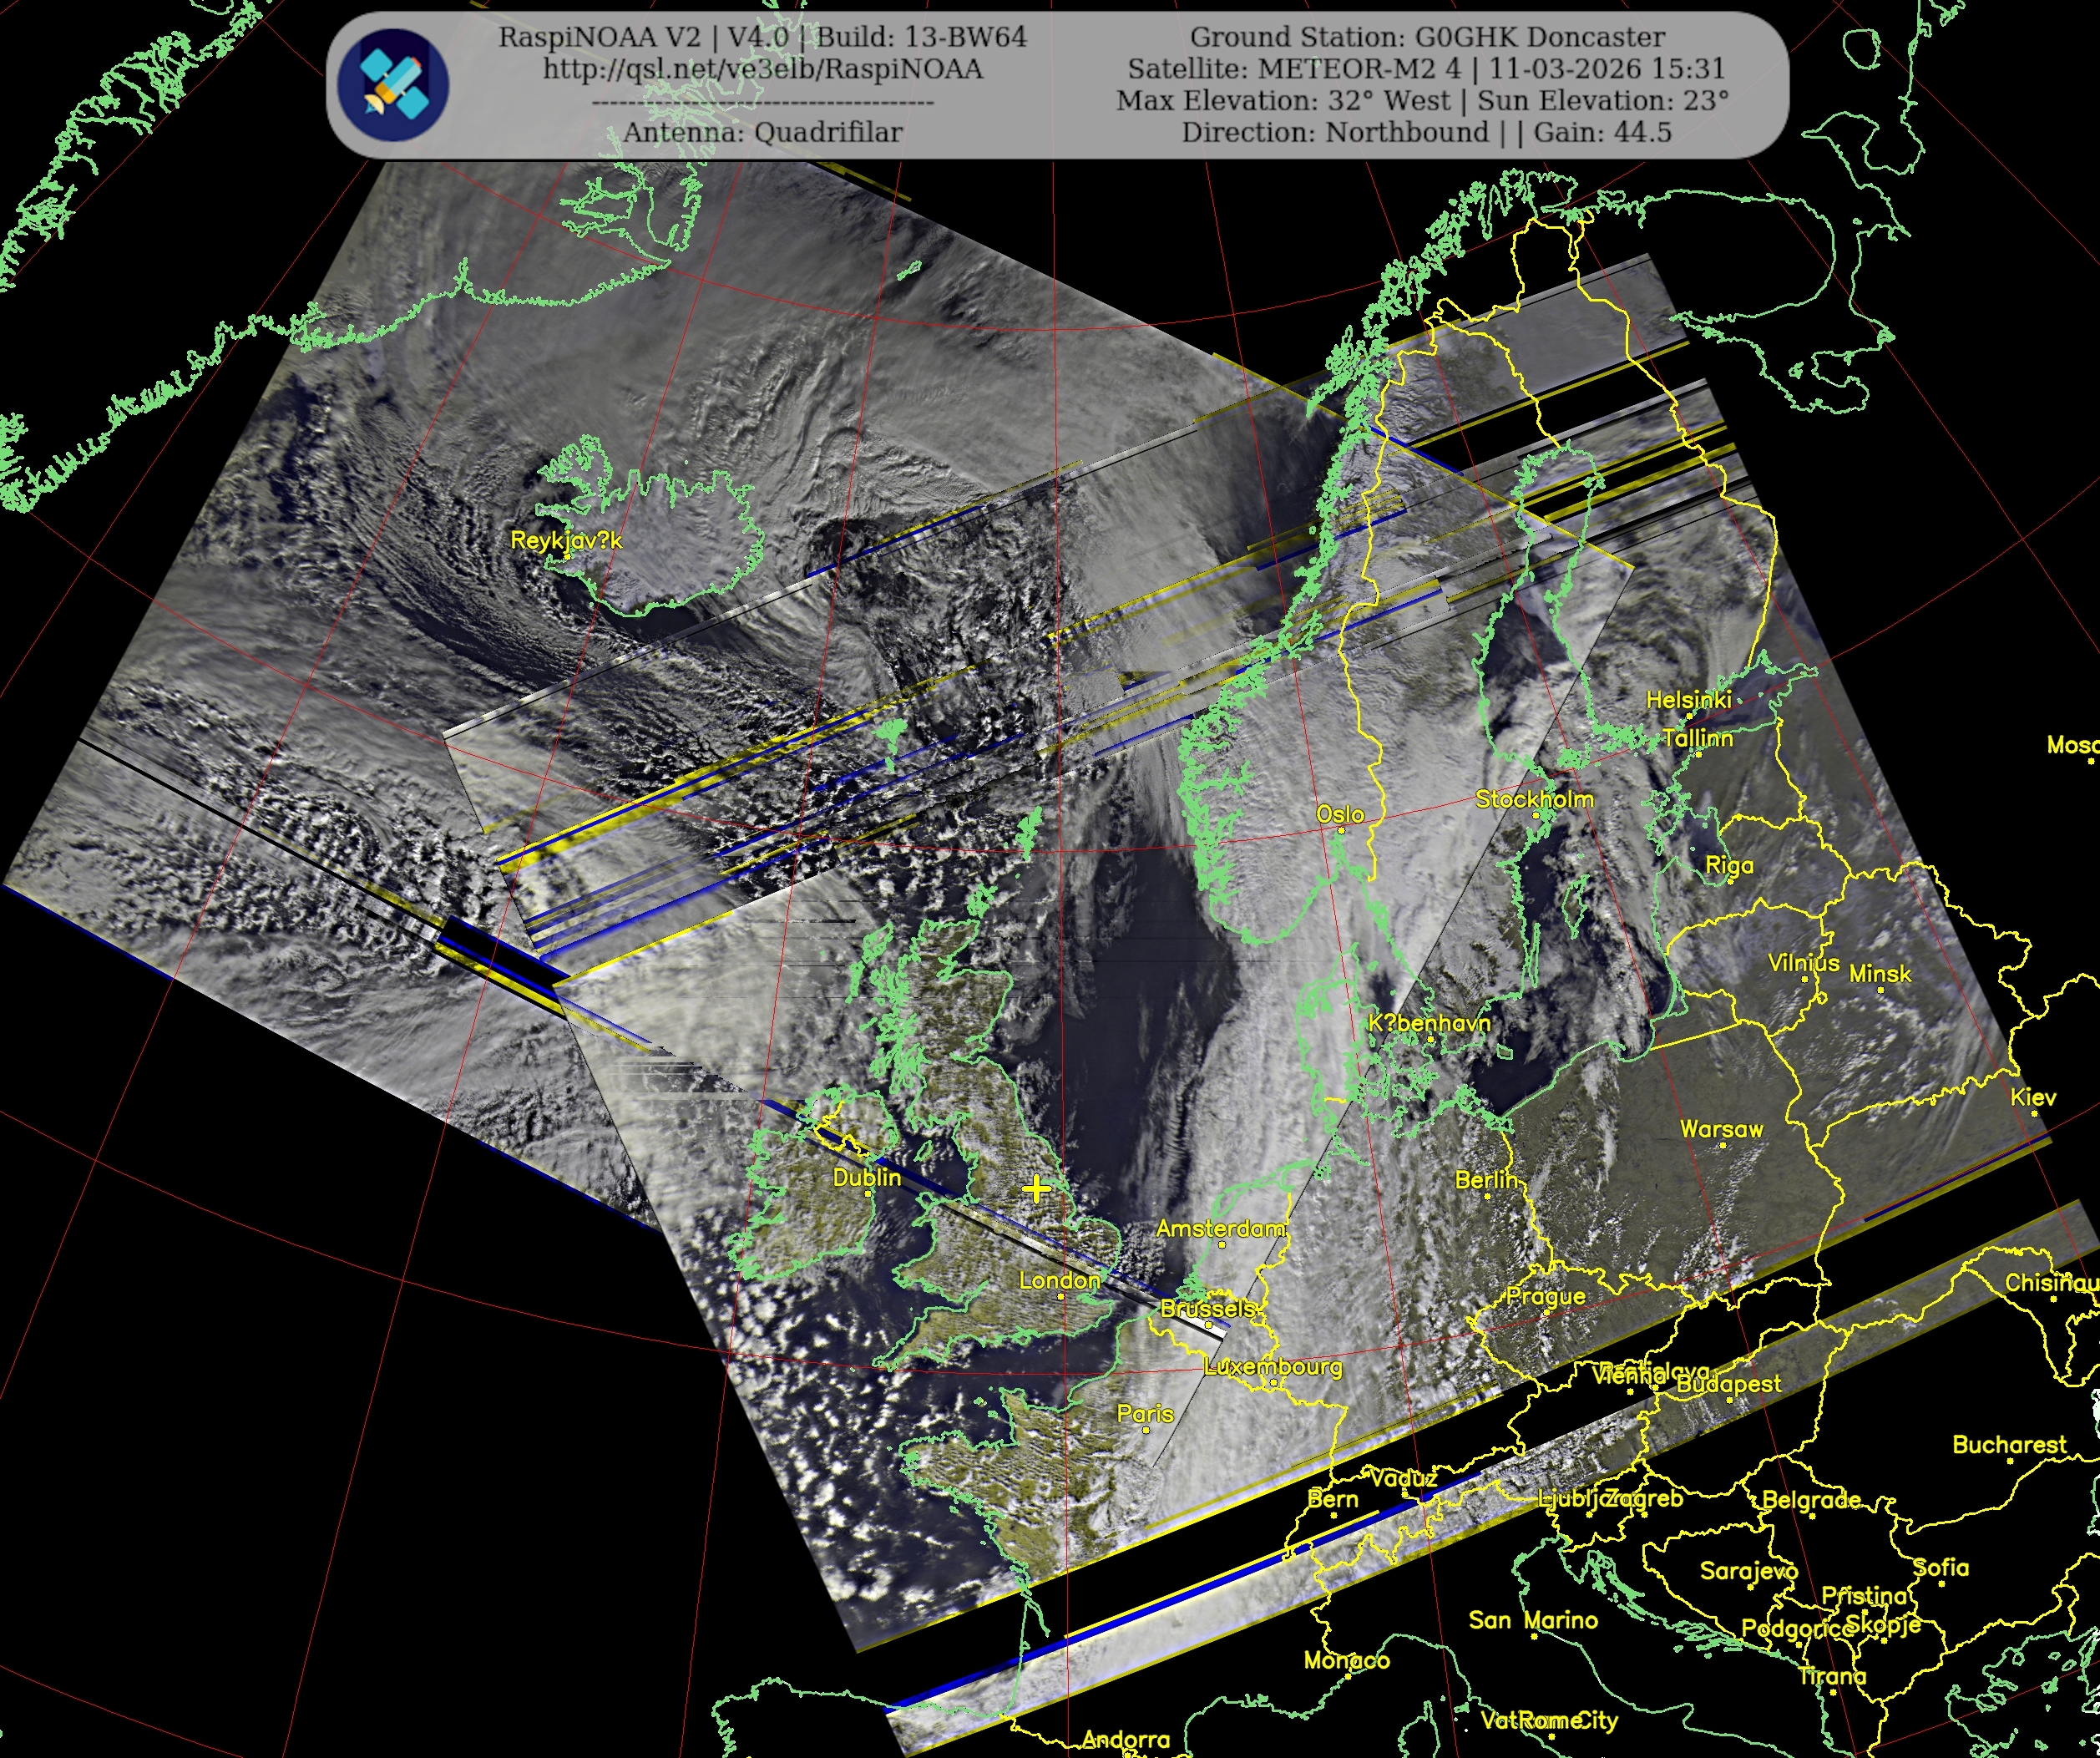2100x1758 pixels.
Task: Click the Berlin city label
Action: [x=1486, y=1180]
